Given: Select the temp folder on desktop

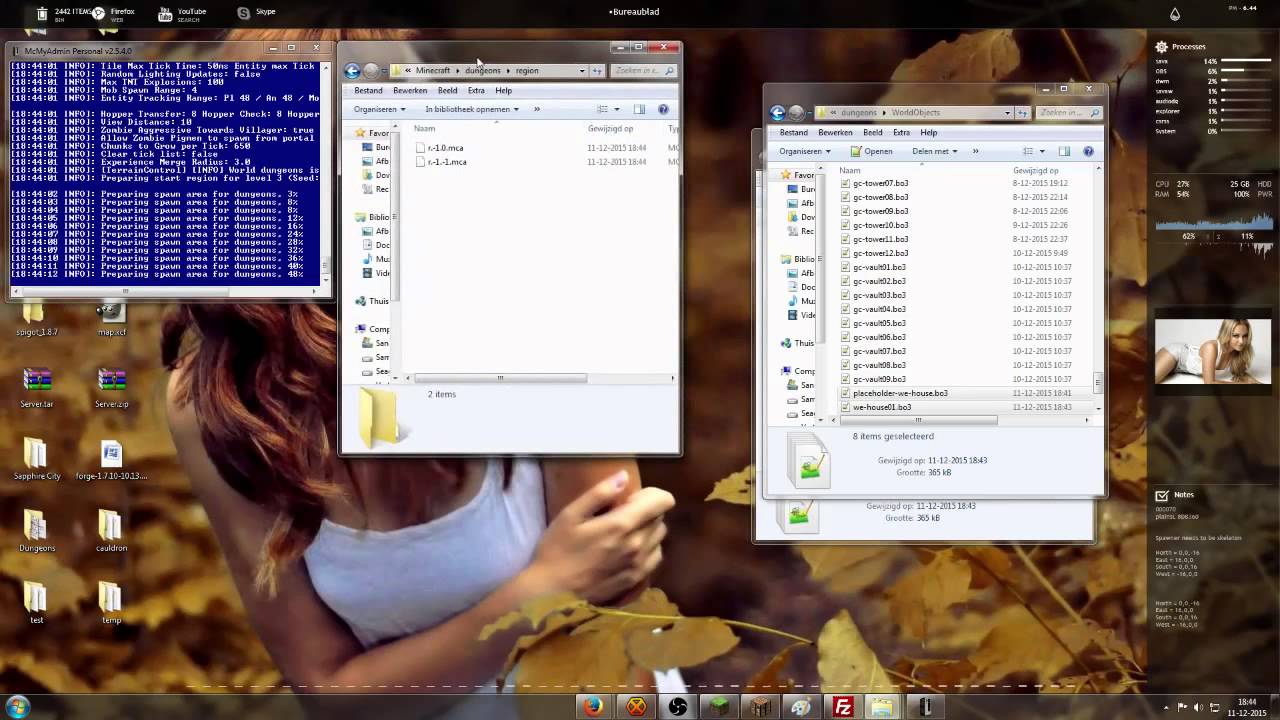Looking at the screenshot, I should click(111, 604).
